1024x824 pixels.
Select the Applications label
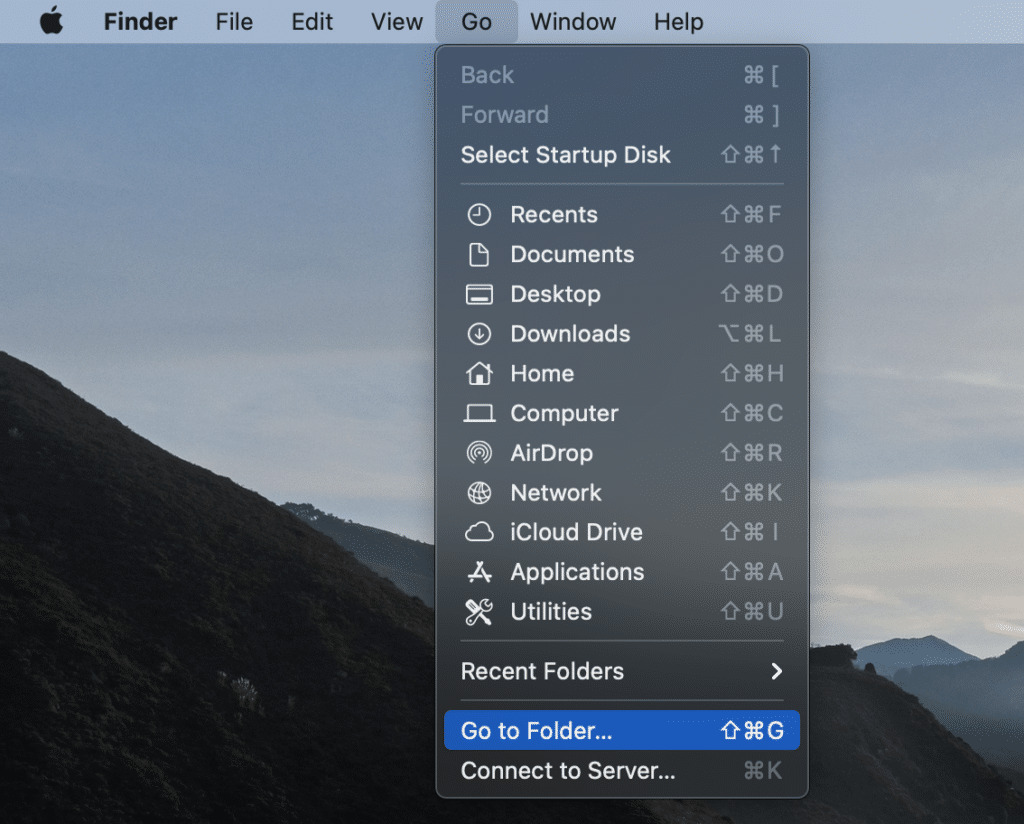click(577, 572)
